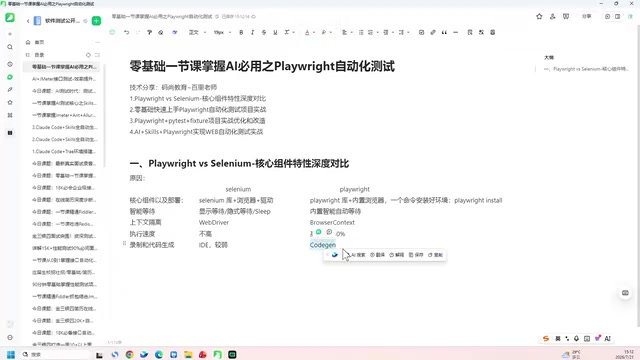Viewport: 640px width, 360px height.
Task: Click explain in the selection popup
Action: click(397, 255)
